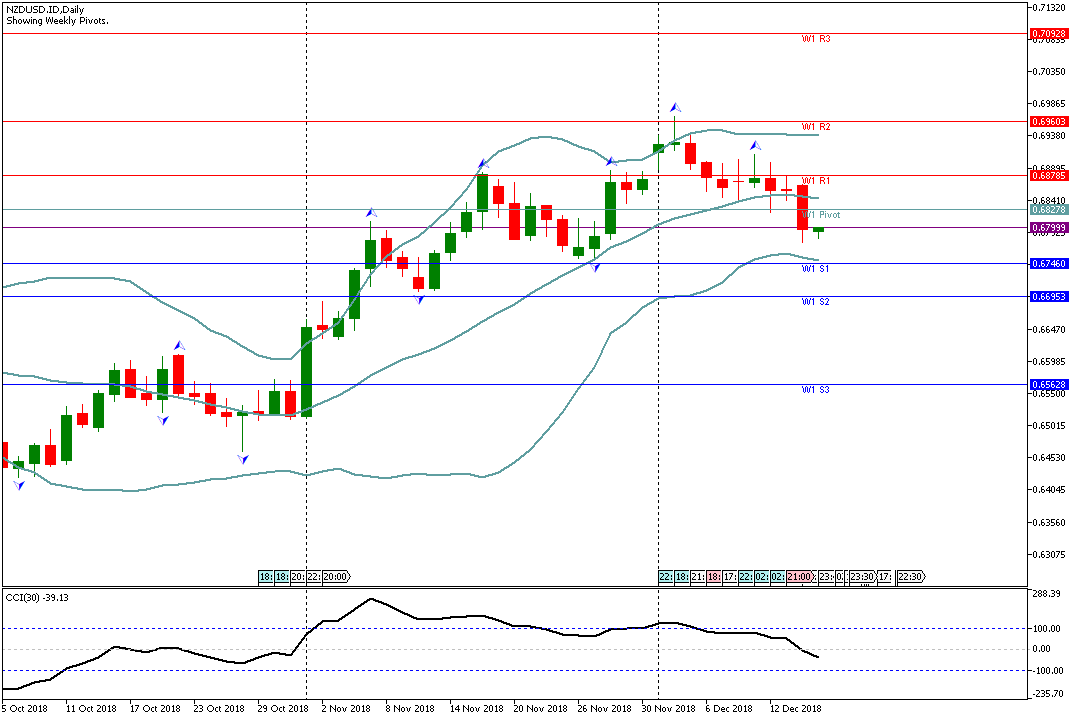Image resolution: width=1080 pixels, height=720 pixels.
Task: Select the W1 R2 pivot label
Action: [816, 127]
